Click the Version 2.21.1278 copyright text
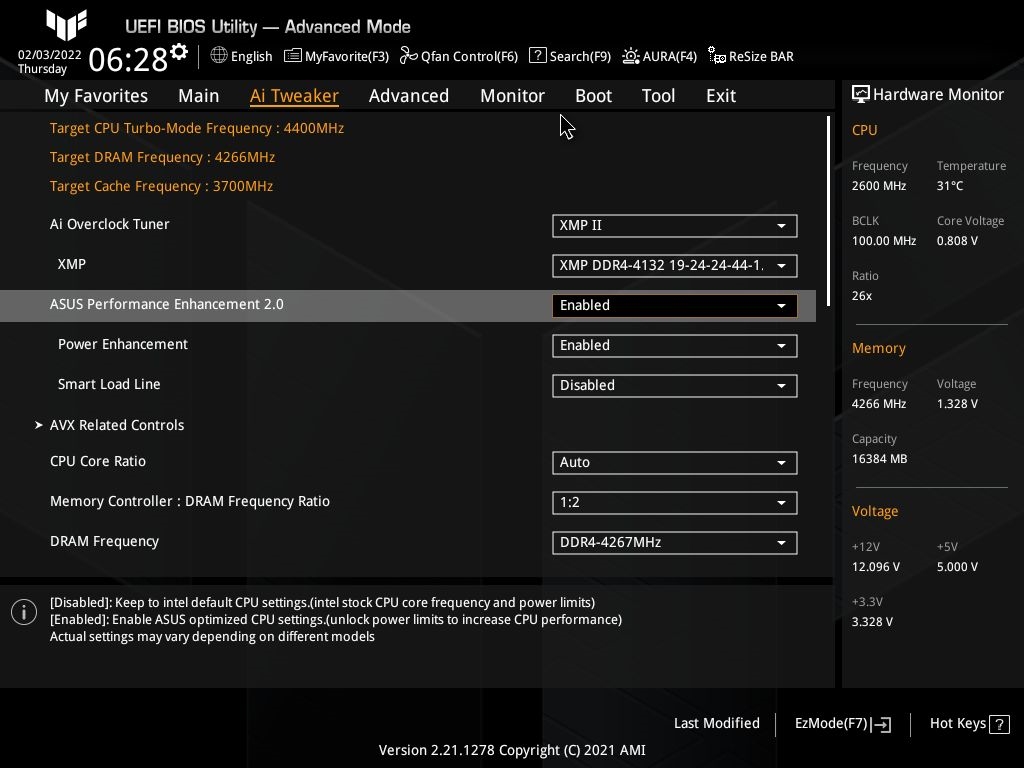Image resolution: width=1024 pixels, height=768 pixels. [x=512, y=750]
